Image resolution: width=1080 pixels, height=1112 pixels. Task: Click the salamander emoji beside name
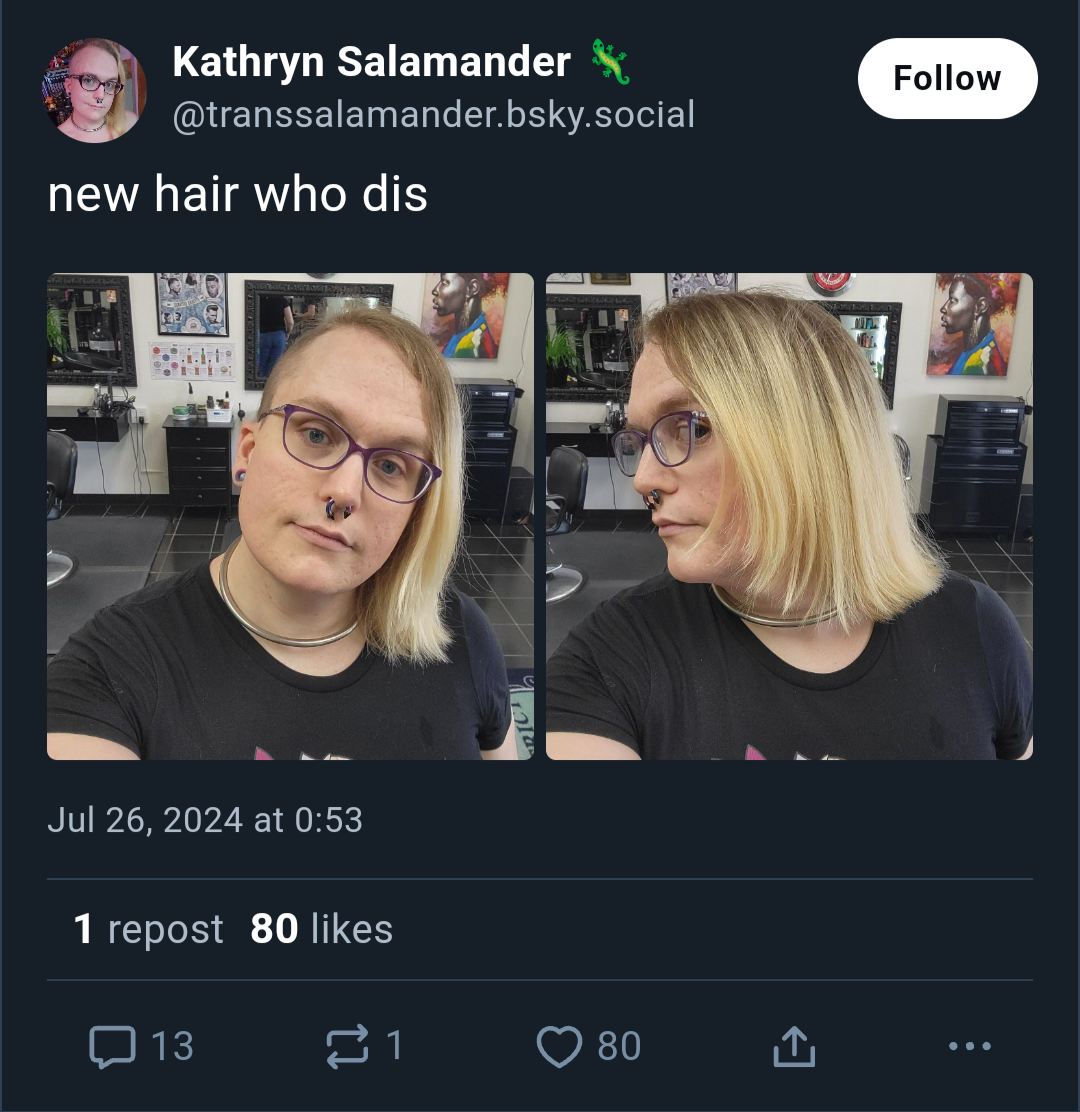point(611,62)
